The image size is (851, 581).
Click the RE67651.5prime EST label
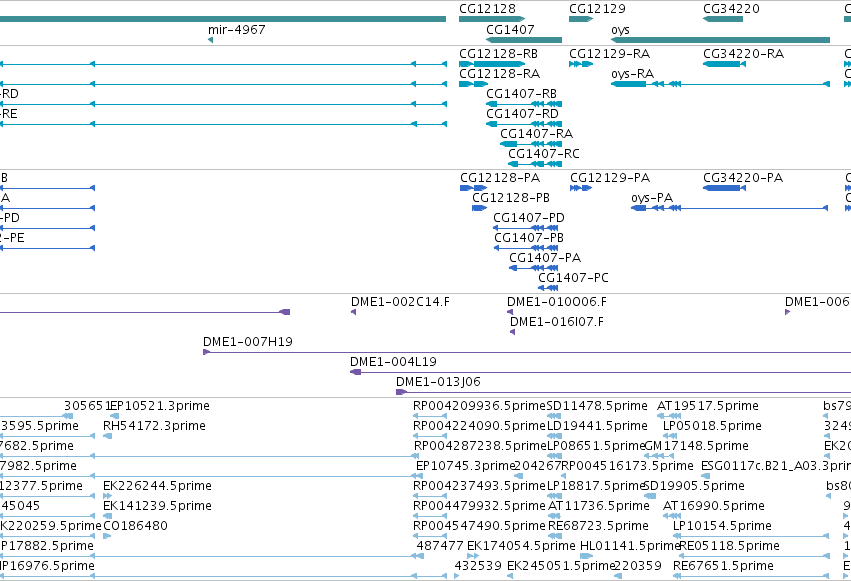(x=723, y=566)
